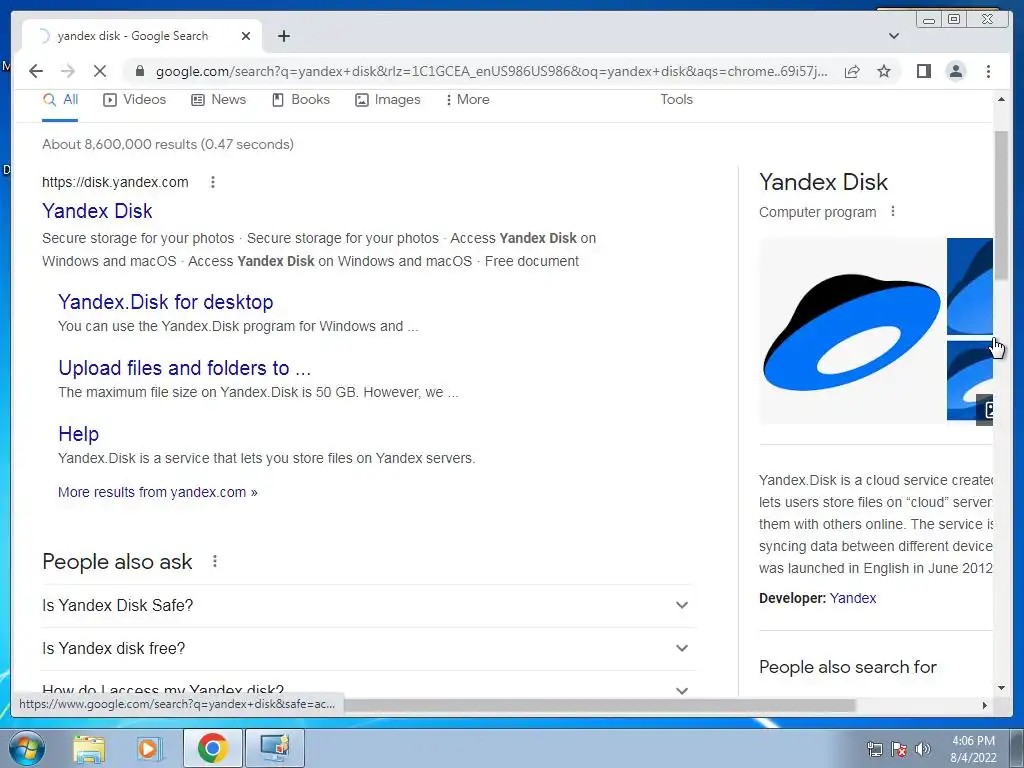The width and height of the screenshot is (1024, 768).
Task: Bookmark this page with the star icon
Action: (x=884, y=71)
